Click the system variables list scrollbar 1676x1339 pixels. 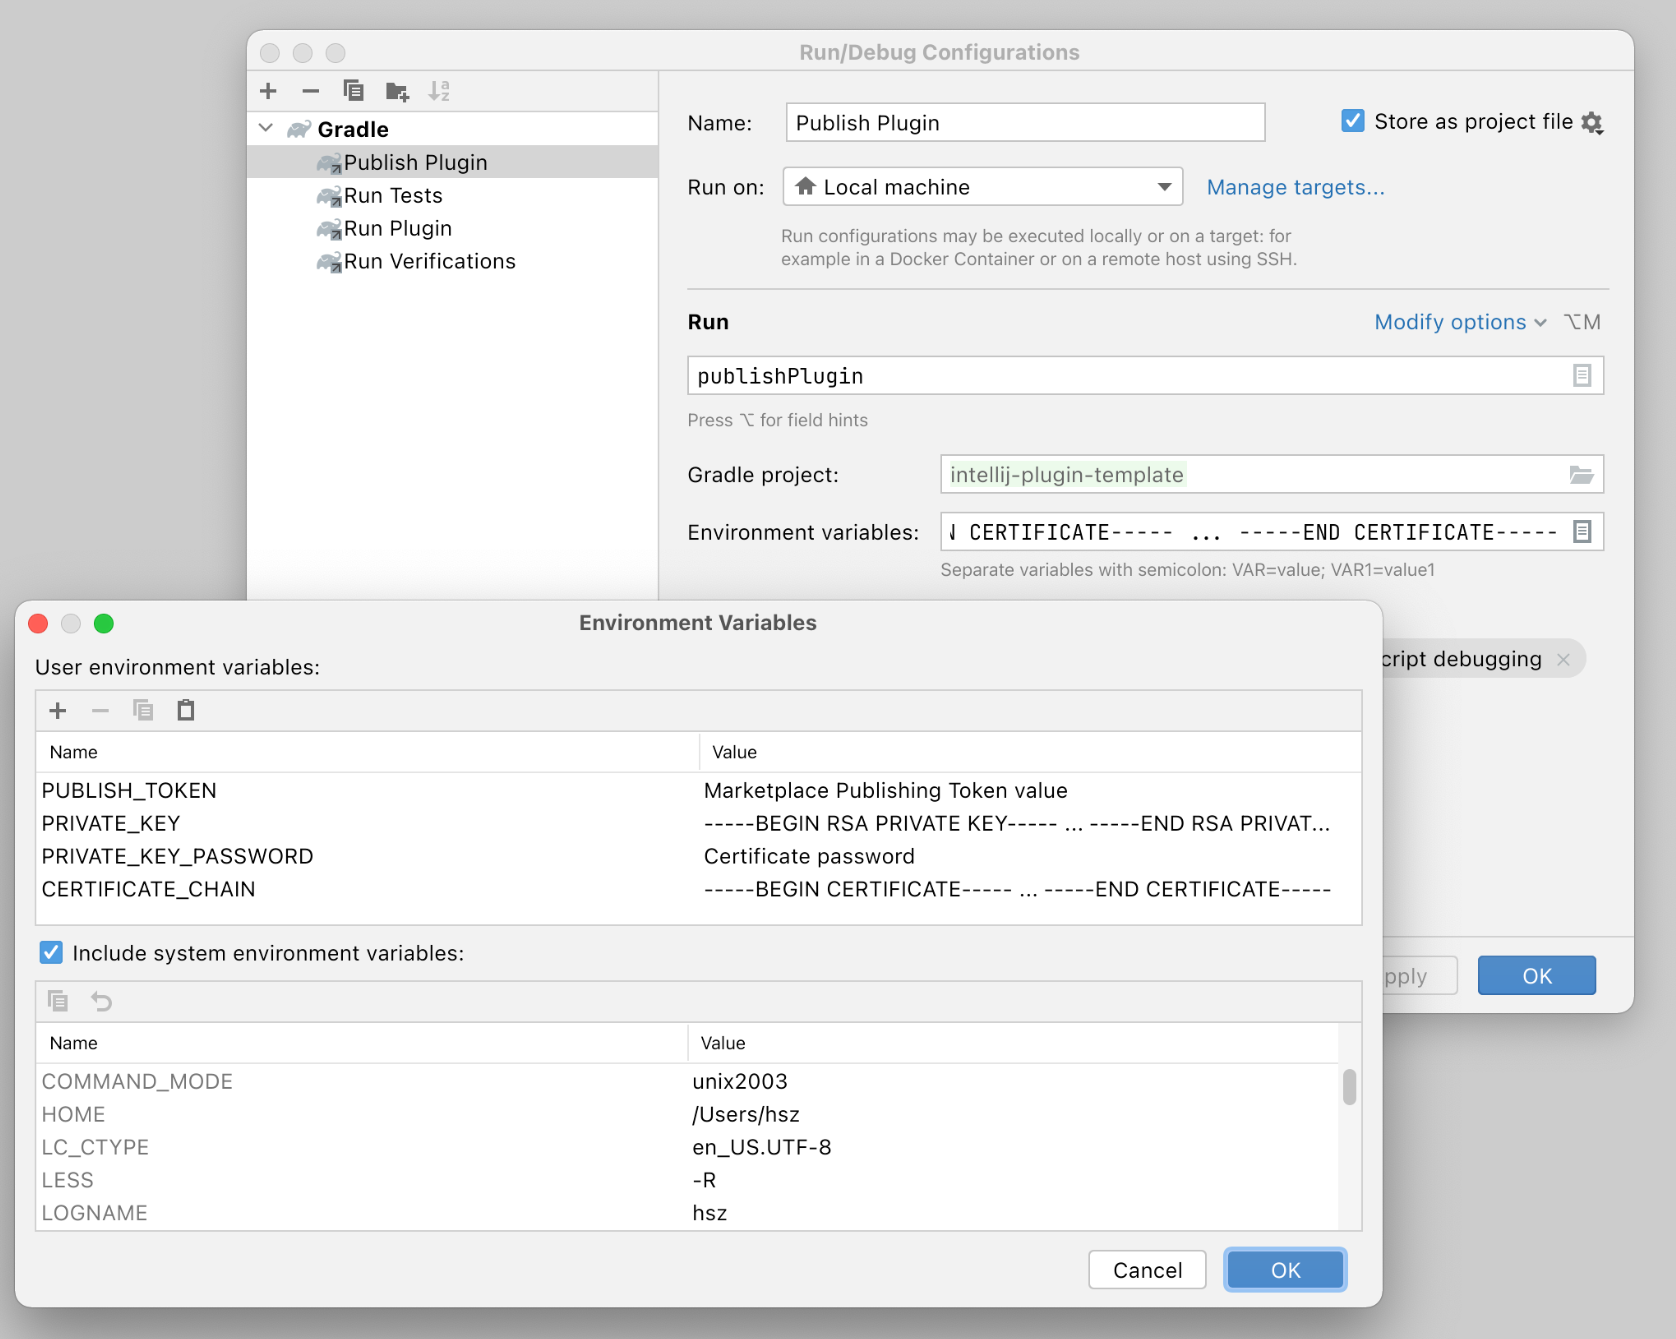click(x=1349, y=1088)
